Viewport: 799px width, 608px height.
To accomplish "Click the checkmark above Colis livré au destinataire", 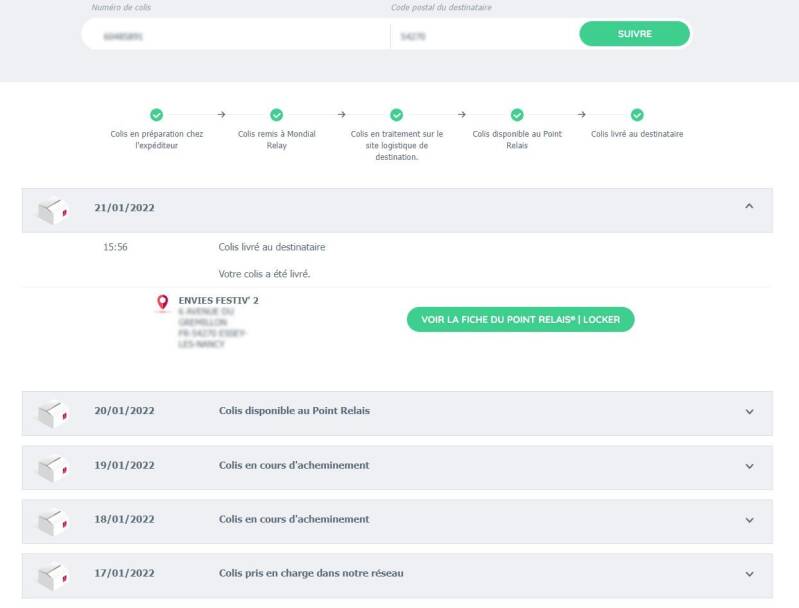I will coord(637,115).
